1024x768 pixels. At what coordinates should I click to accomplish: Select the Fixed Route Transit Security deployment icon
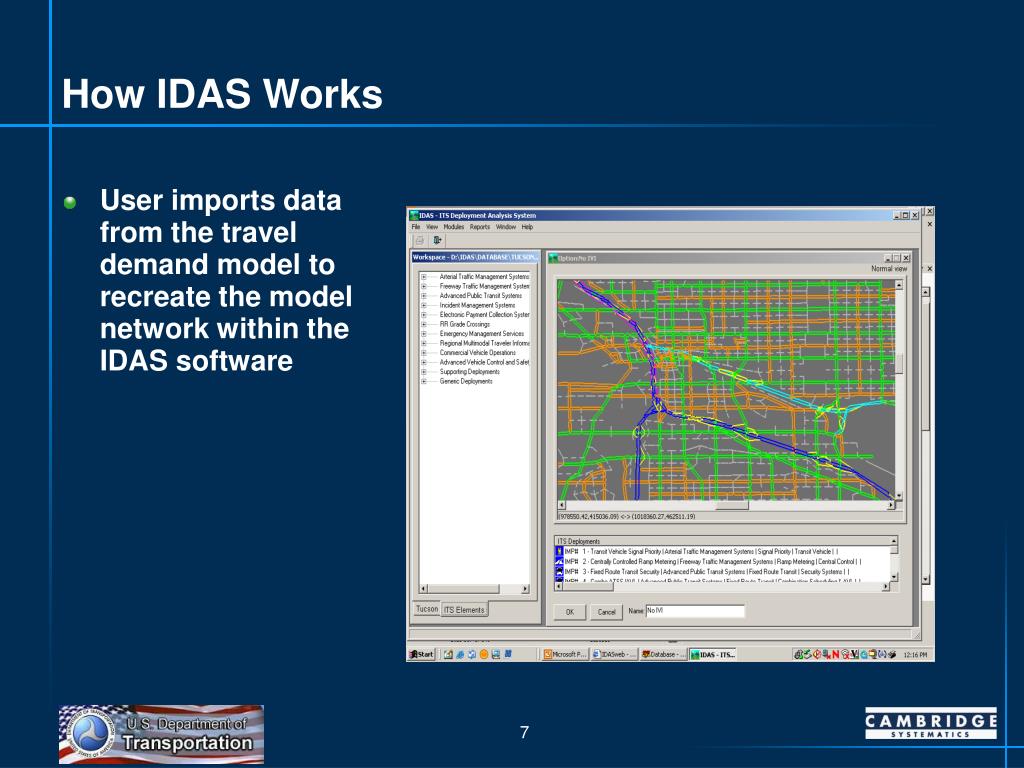point(559,571)
